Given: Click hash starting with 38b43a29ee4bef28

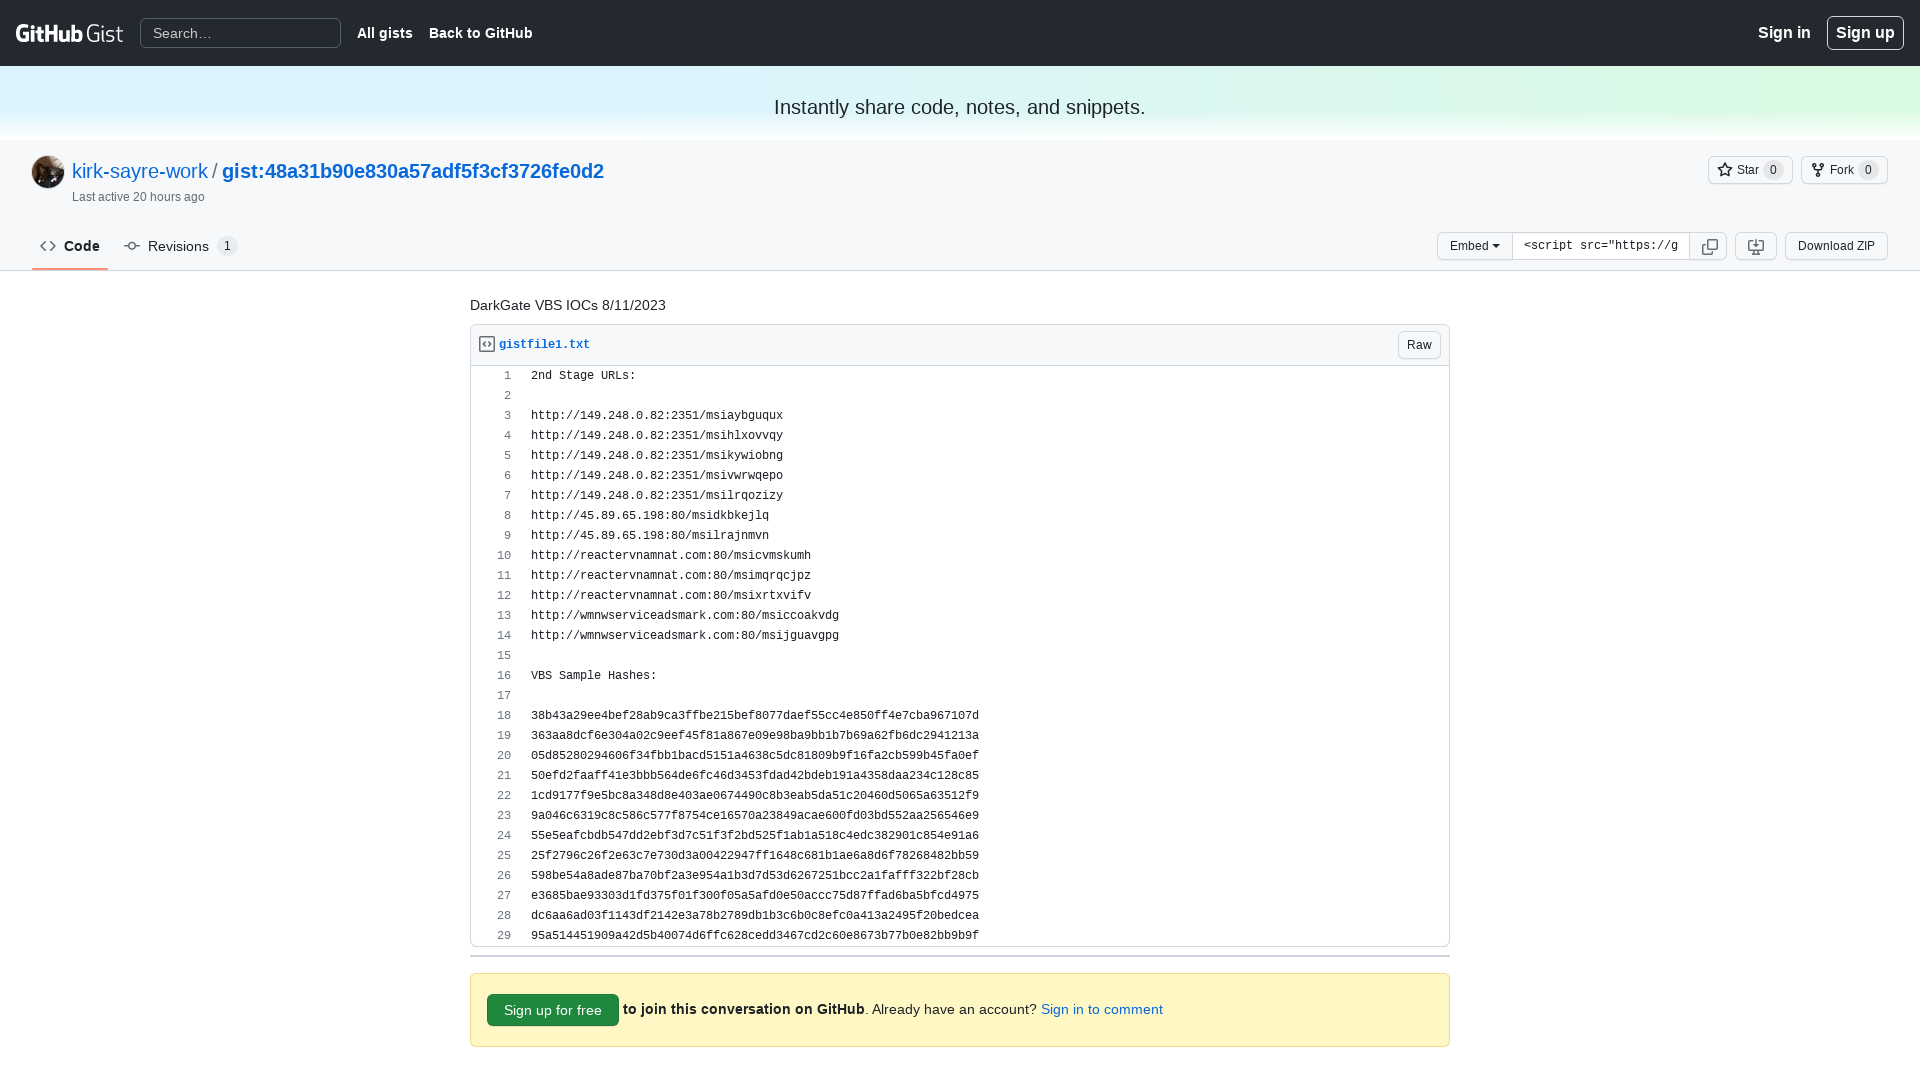Looking at the screenshot, I should (755, 716).
